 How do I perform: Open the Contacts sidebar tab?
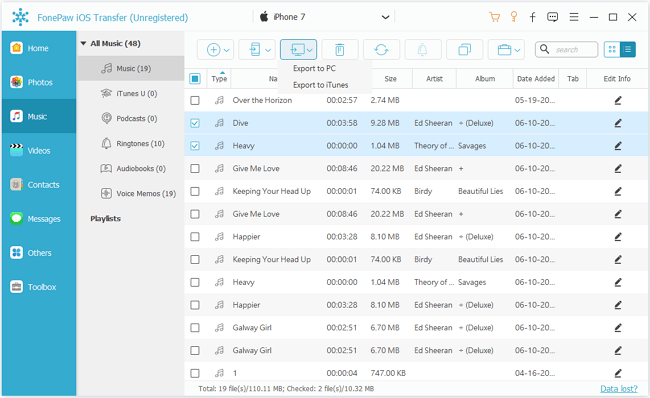[39, 184]
